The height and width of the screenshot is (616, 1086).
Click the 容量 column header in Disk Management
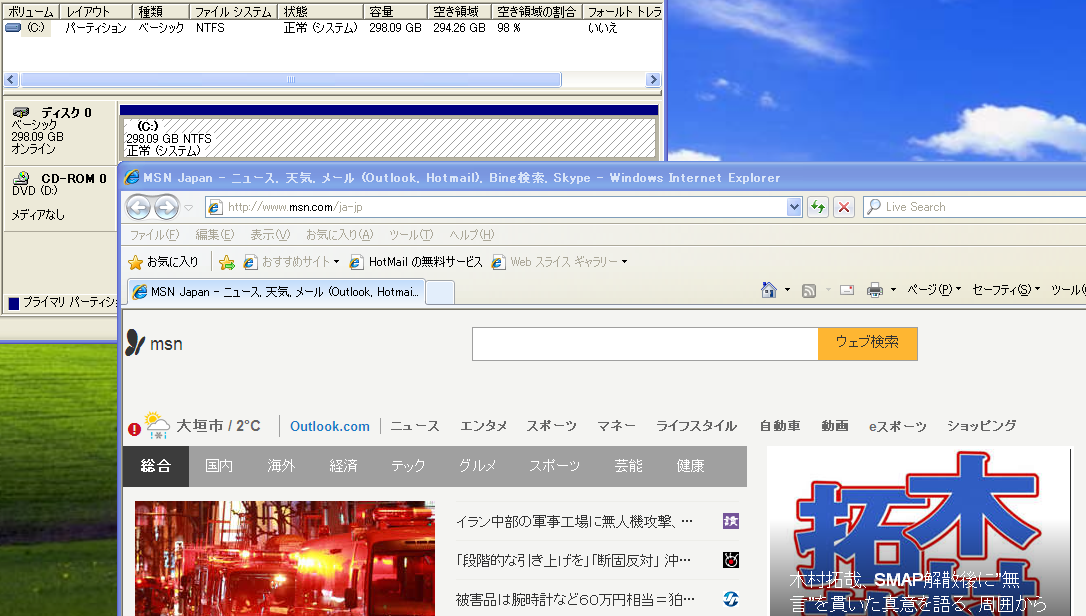coord(395,12)
